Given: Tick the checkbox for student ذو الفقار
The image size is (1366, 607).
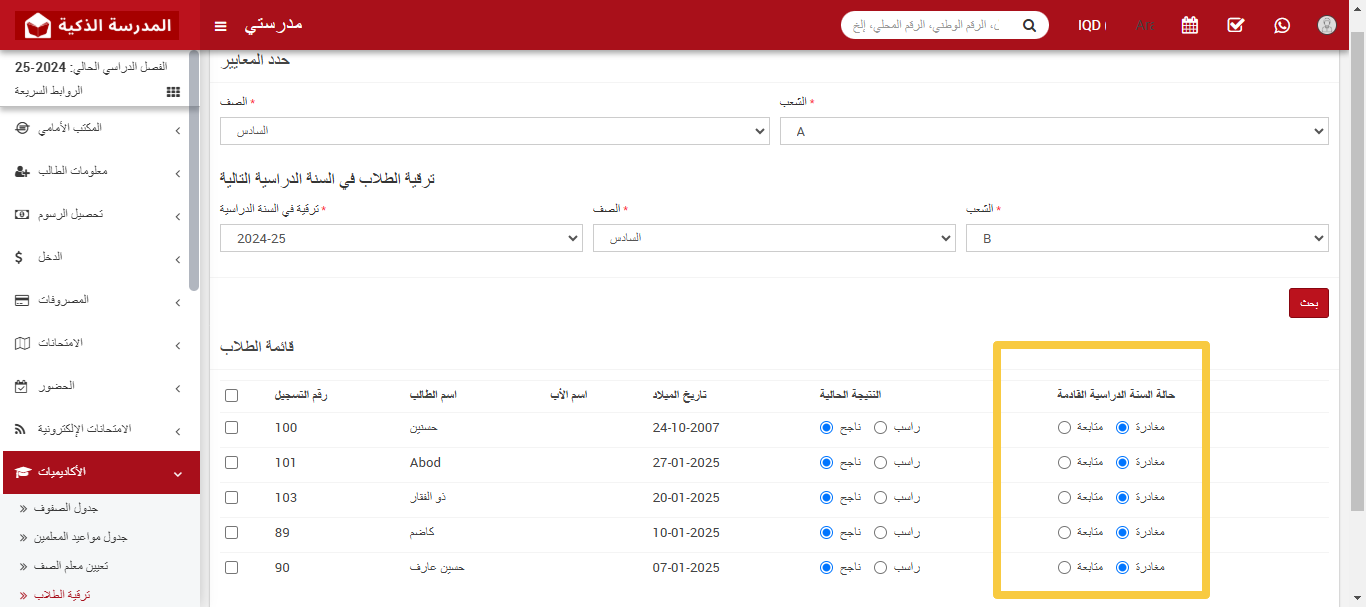Looking at the screenshot, I should click(x=231, y=497).
